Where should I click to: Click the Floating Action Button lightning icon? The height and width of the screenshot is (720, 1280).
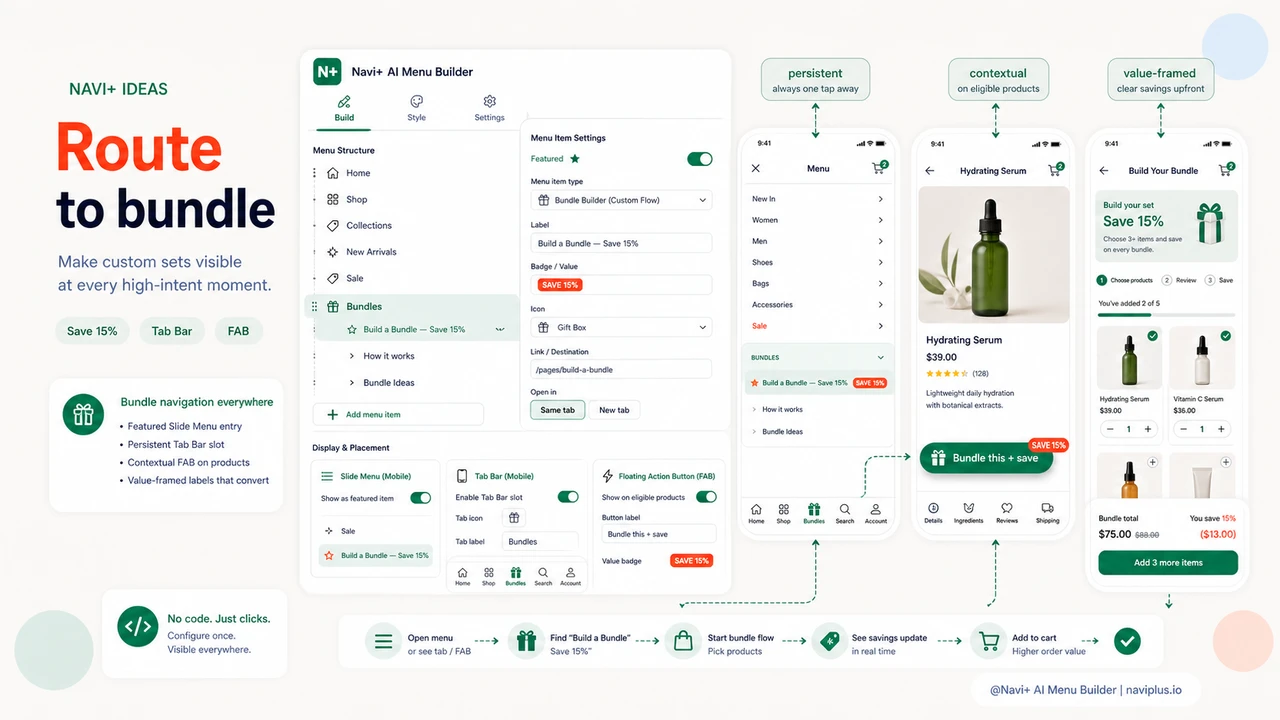(608, 476)
